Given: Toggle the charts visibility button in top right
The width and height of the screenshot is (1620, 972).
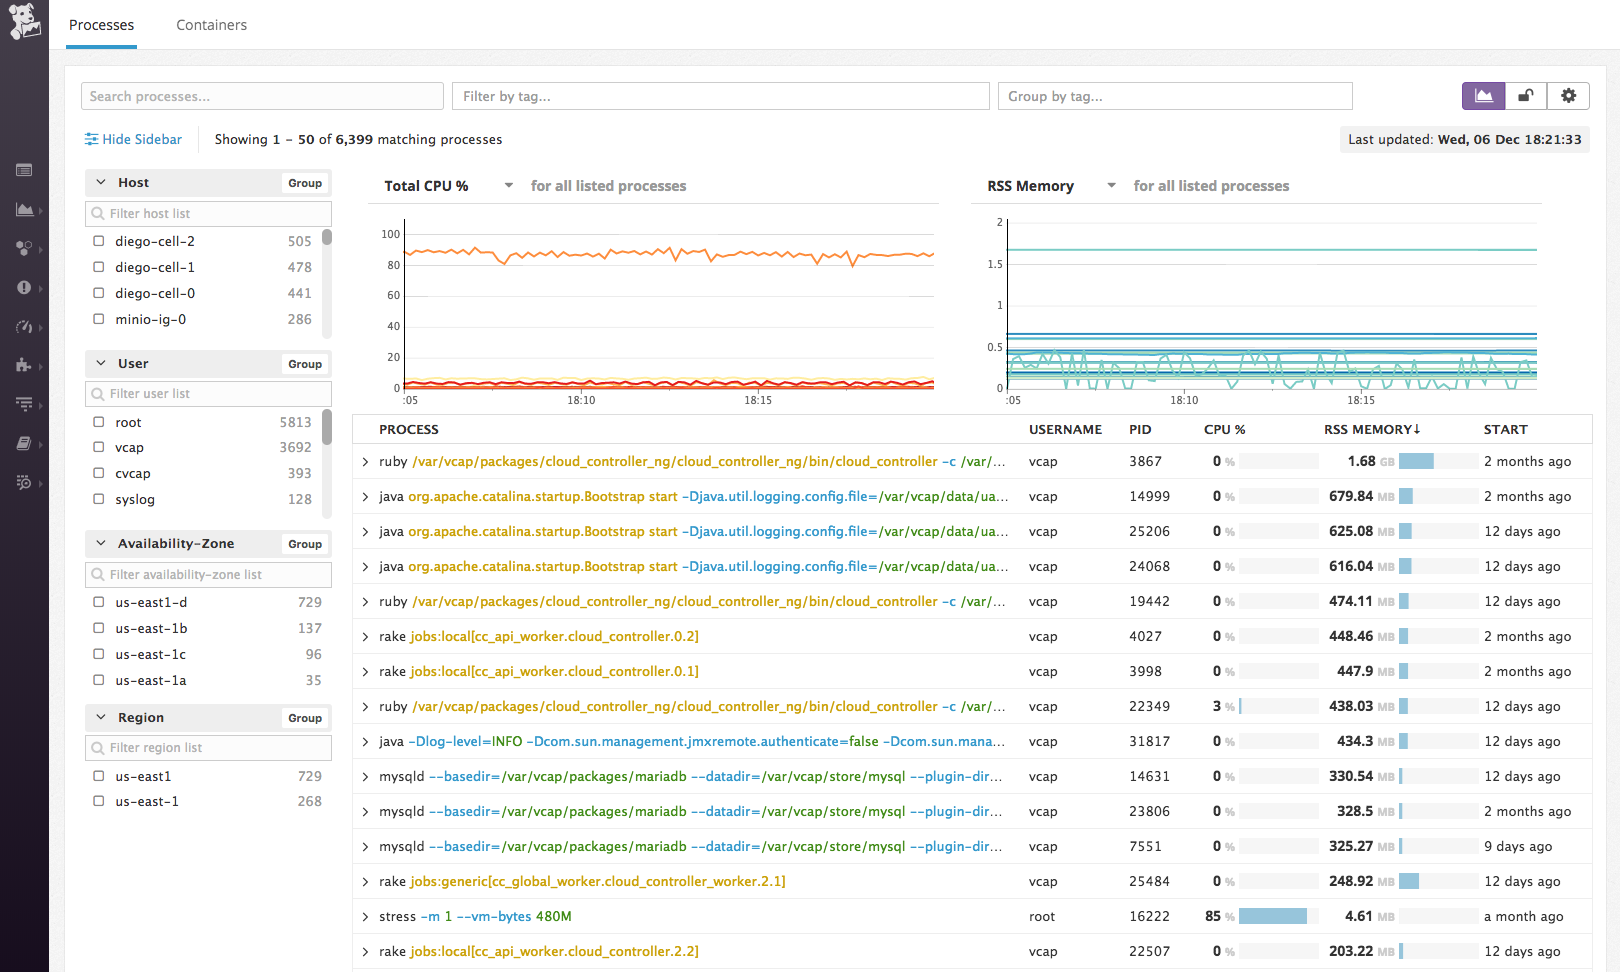Looking at the screenshot, I should tap(1484, 96).
